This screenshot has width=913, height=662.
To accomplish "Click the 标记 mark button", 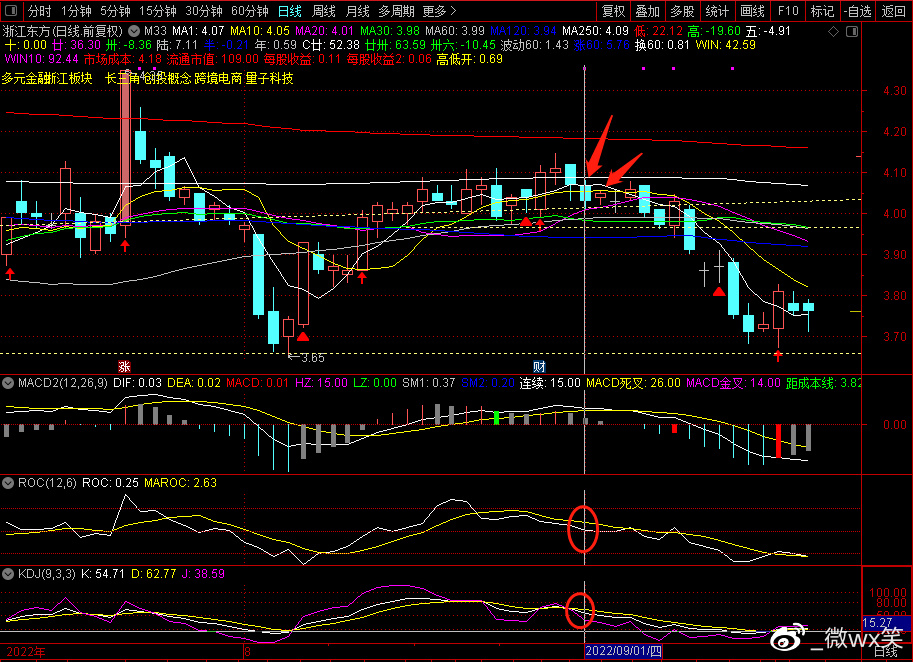I will 821,11.
